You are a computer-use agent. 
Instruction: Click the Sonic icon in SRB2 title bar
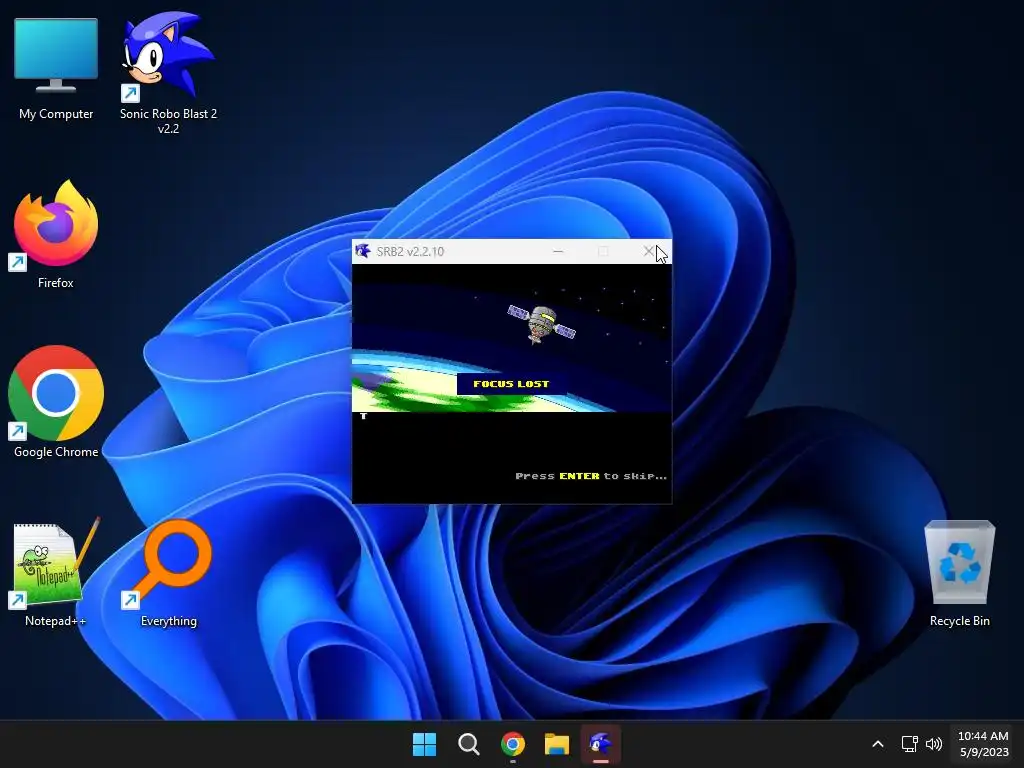[x=363, y=251]
